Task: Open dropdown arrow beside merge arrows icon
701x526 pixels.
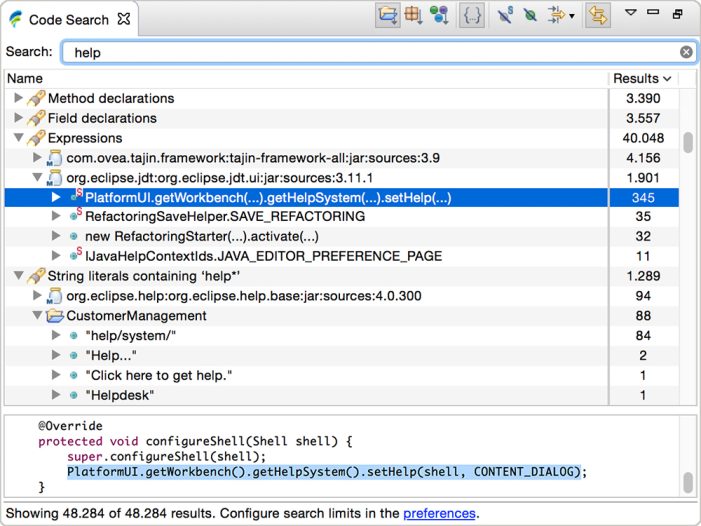Action: click(572, 17)
